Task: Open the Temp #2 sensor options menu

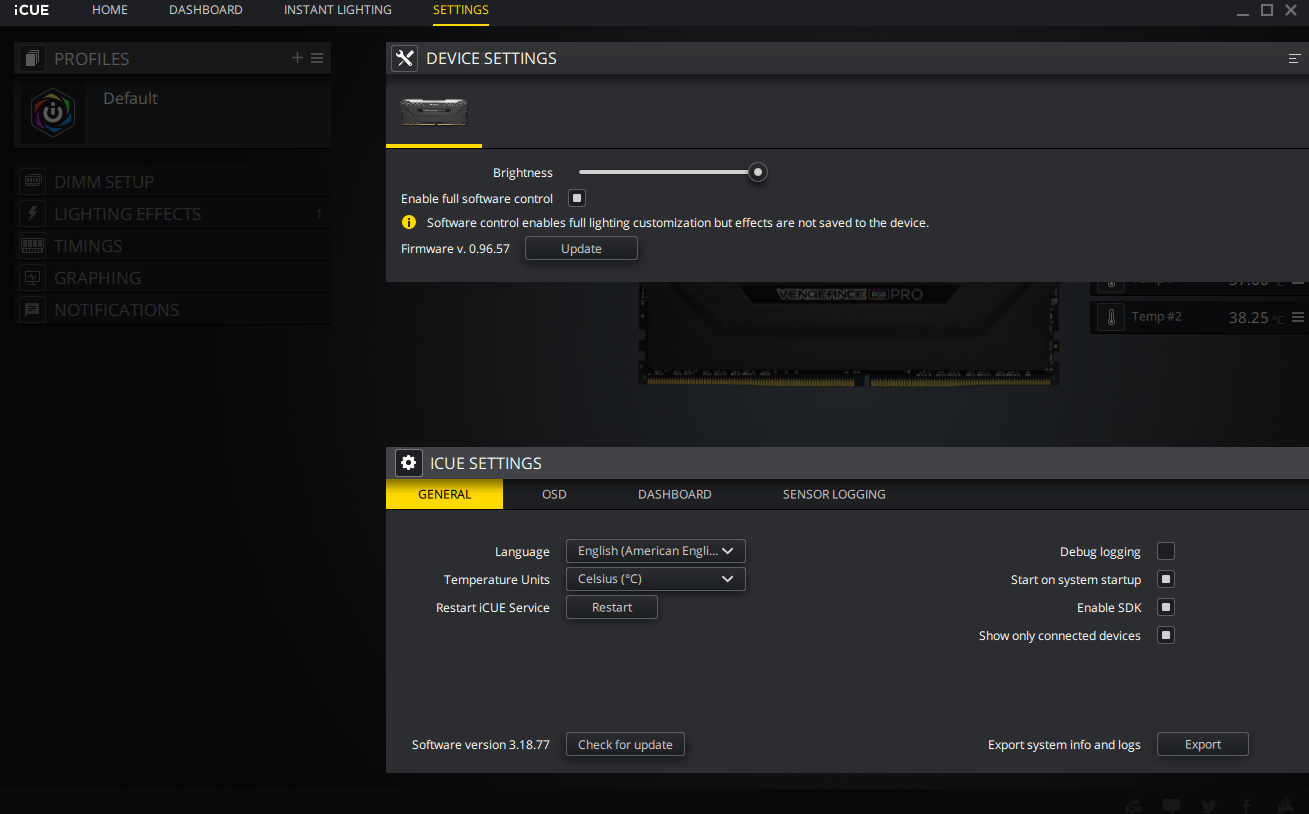Action: coord(1298,318)
